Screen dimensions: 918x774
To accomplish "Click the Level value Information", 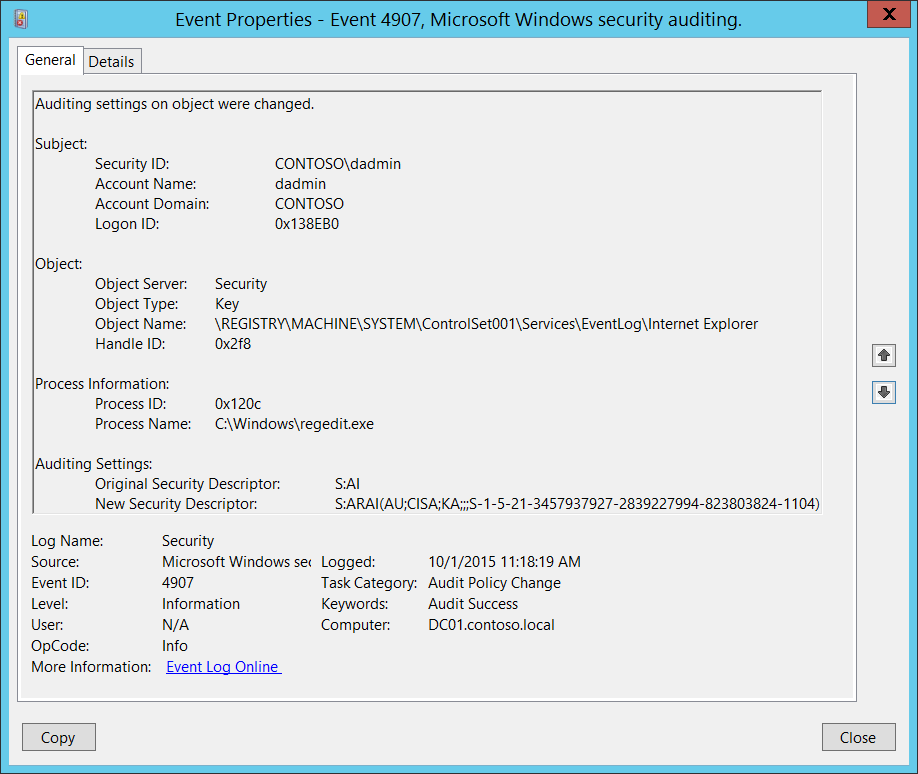I will click(201, 604).
